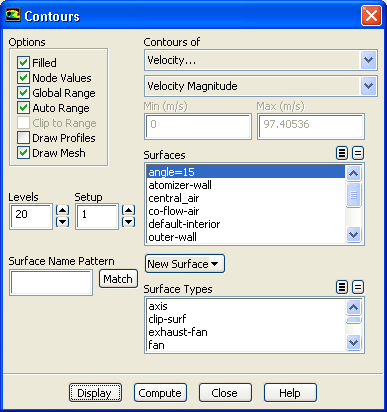Select atomizer-wall surface
387x412 pixels.
click(246, 185)
